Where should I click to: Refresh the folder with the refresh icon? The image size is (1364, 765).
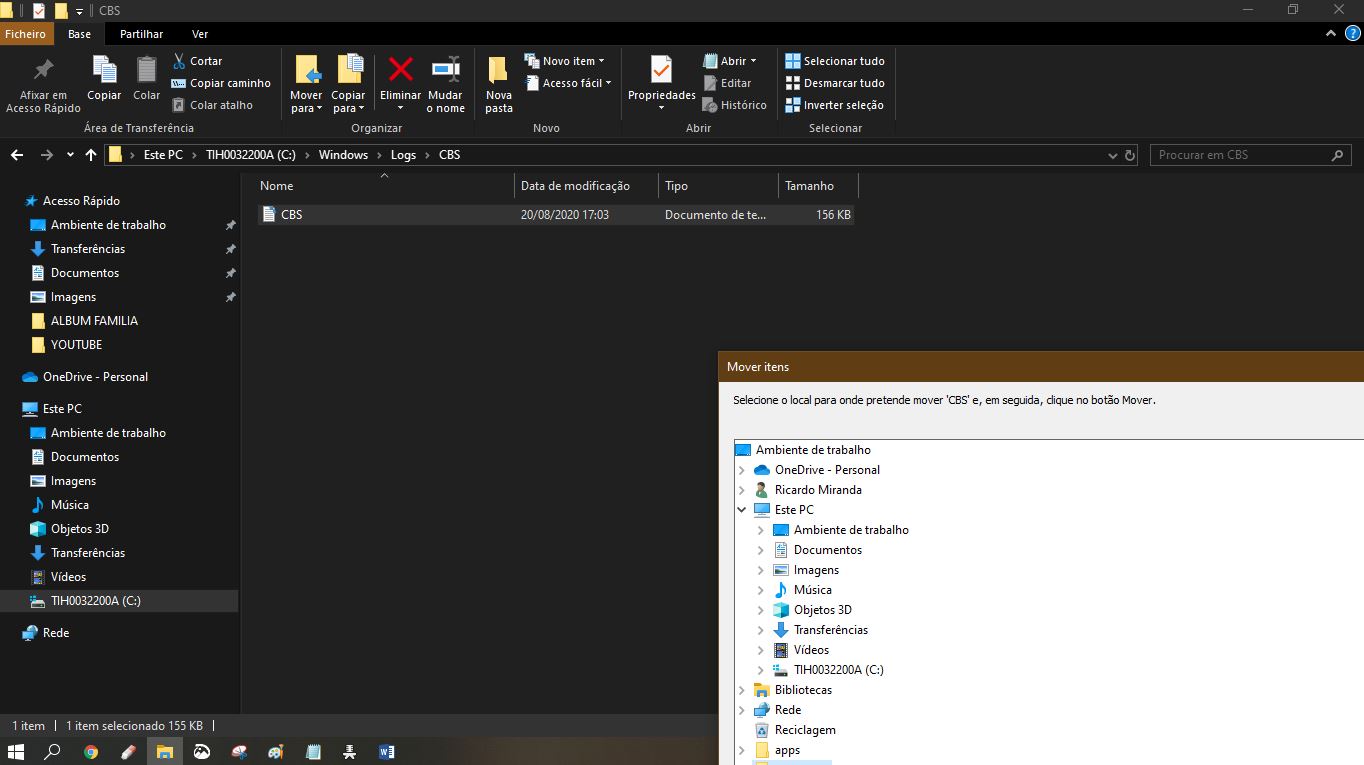1130,156
